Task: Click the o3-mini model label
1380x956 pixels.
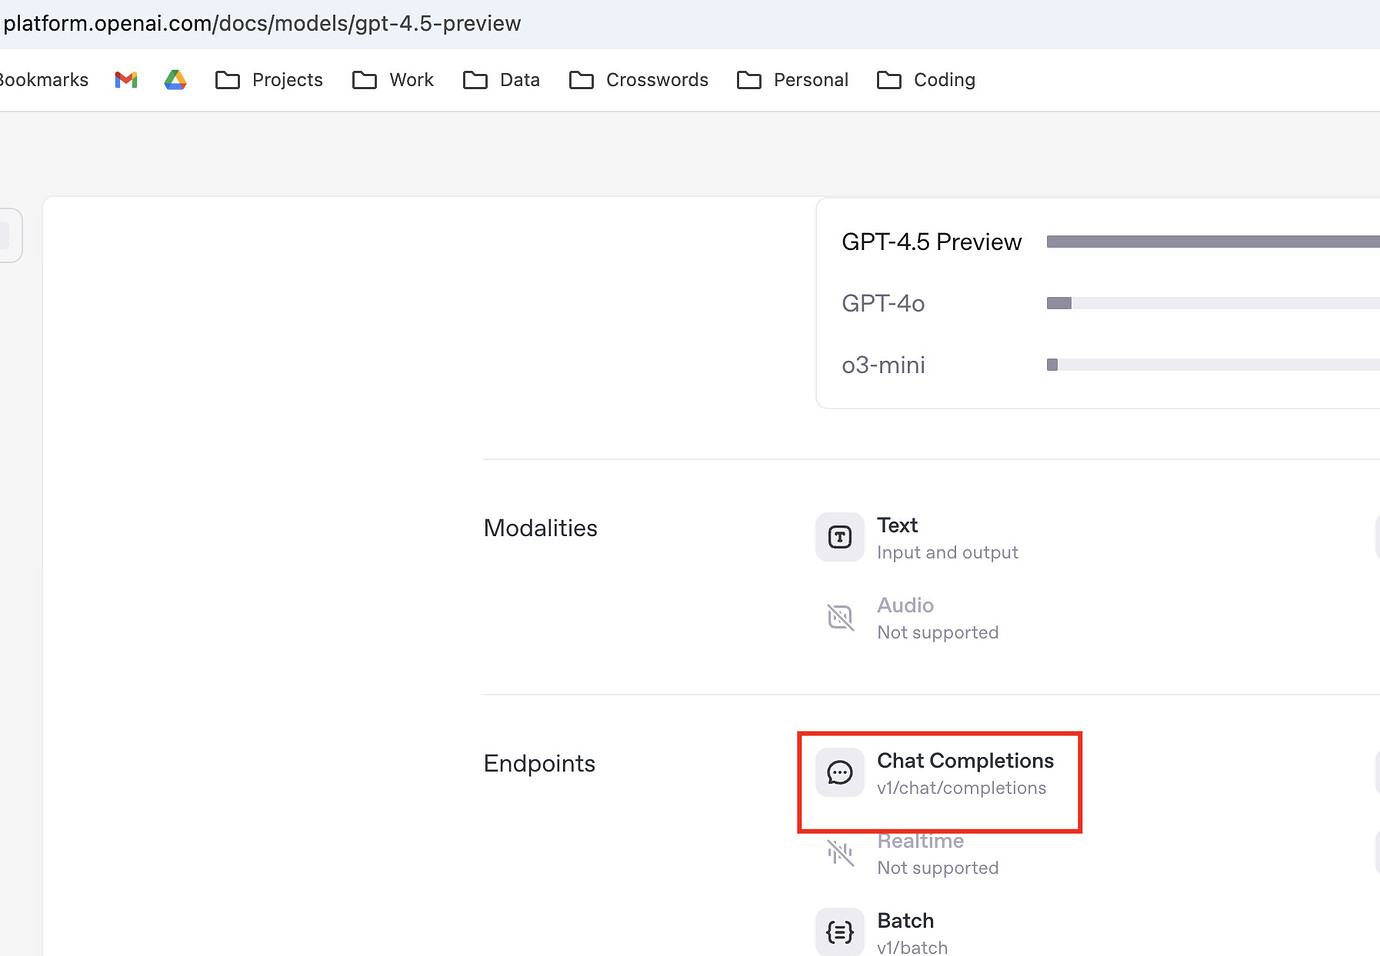Action: (883, 365)
